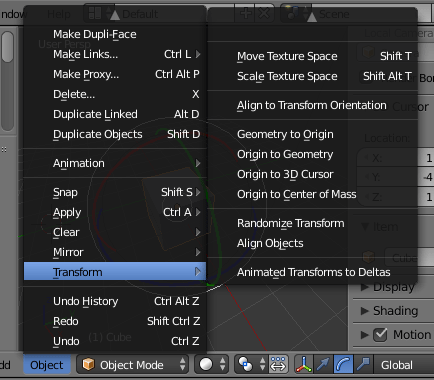Viewport: 434px width, 380px height.
Task: Choose Origin to 3D Cursor
Action: coord(312,174)
